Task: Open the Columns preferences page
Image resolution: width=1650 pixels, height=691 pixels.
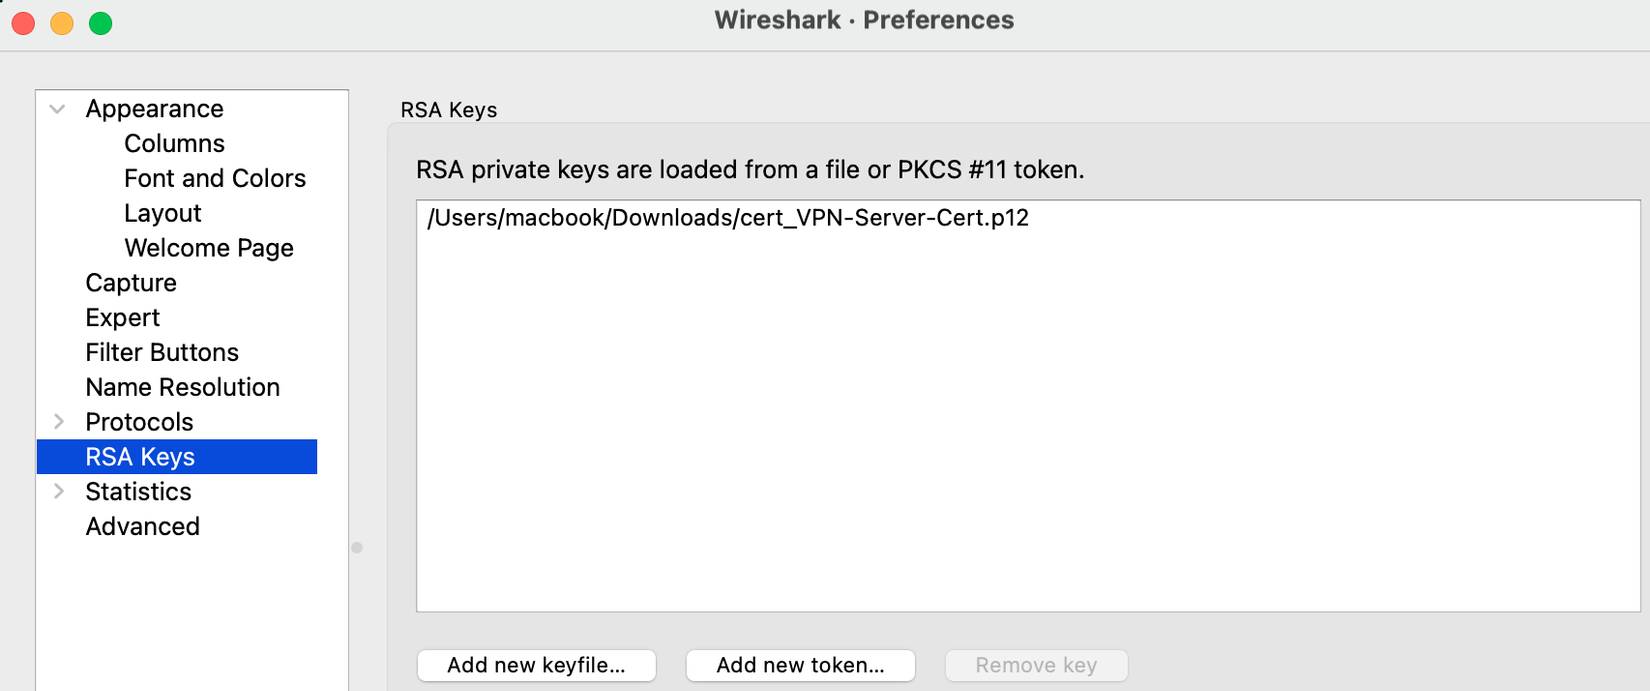Action: (x=174, y=143)
